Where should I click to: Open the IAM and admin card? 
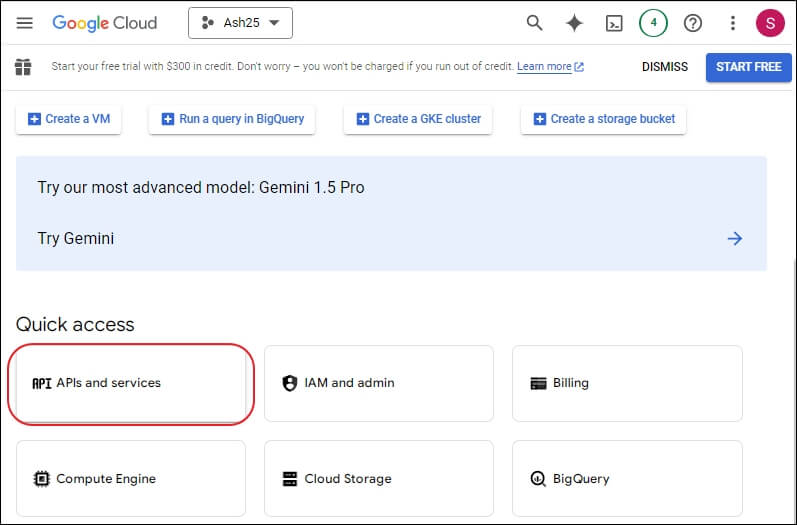pyautogui.click(x=379, y=384)
